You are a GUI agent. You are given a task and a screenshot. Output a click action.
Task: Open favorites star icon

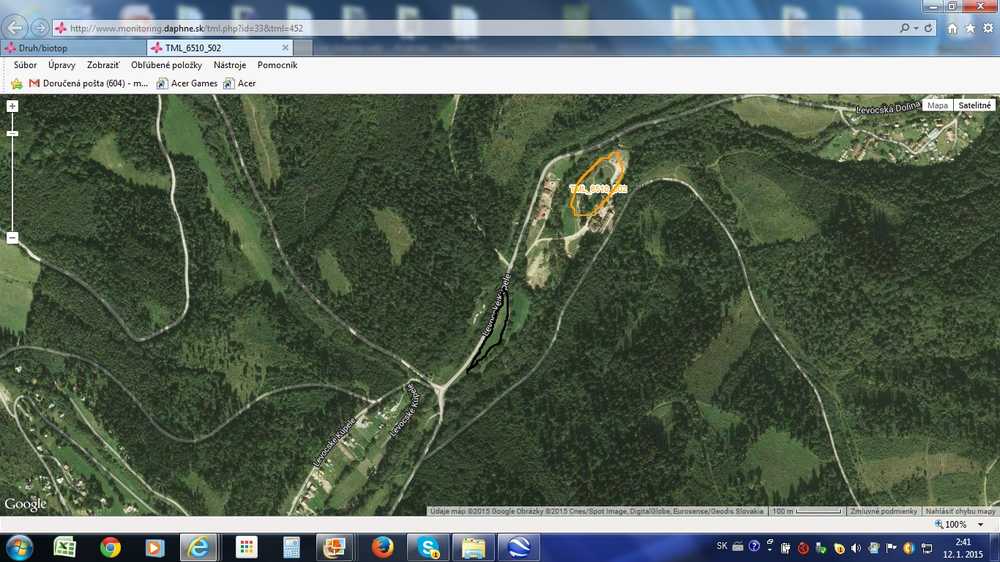point(970,28)
